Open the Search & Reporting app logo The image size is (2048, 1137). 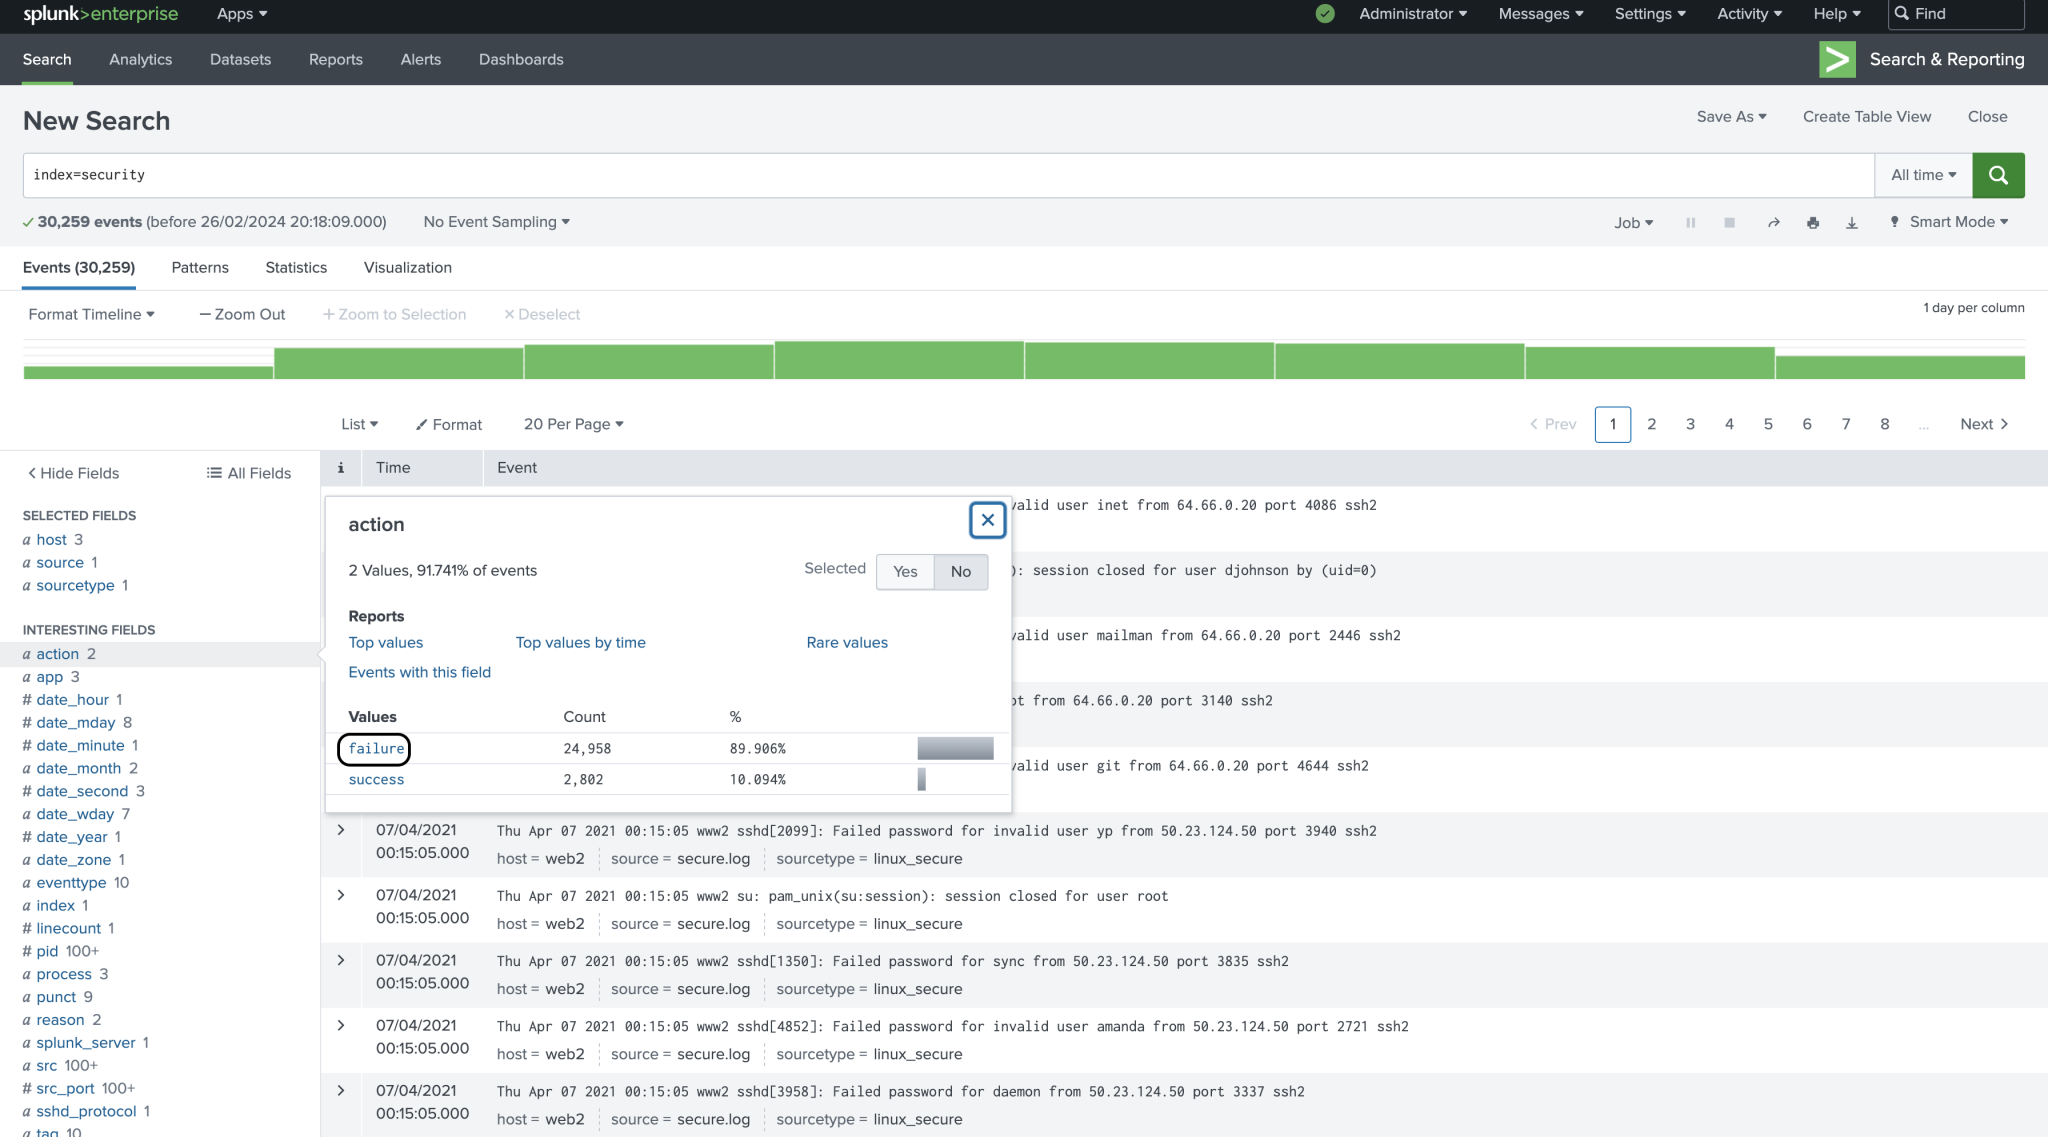[x=1838, y=59]
